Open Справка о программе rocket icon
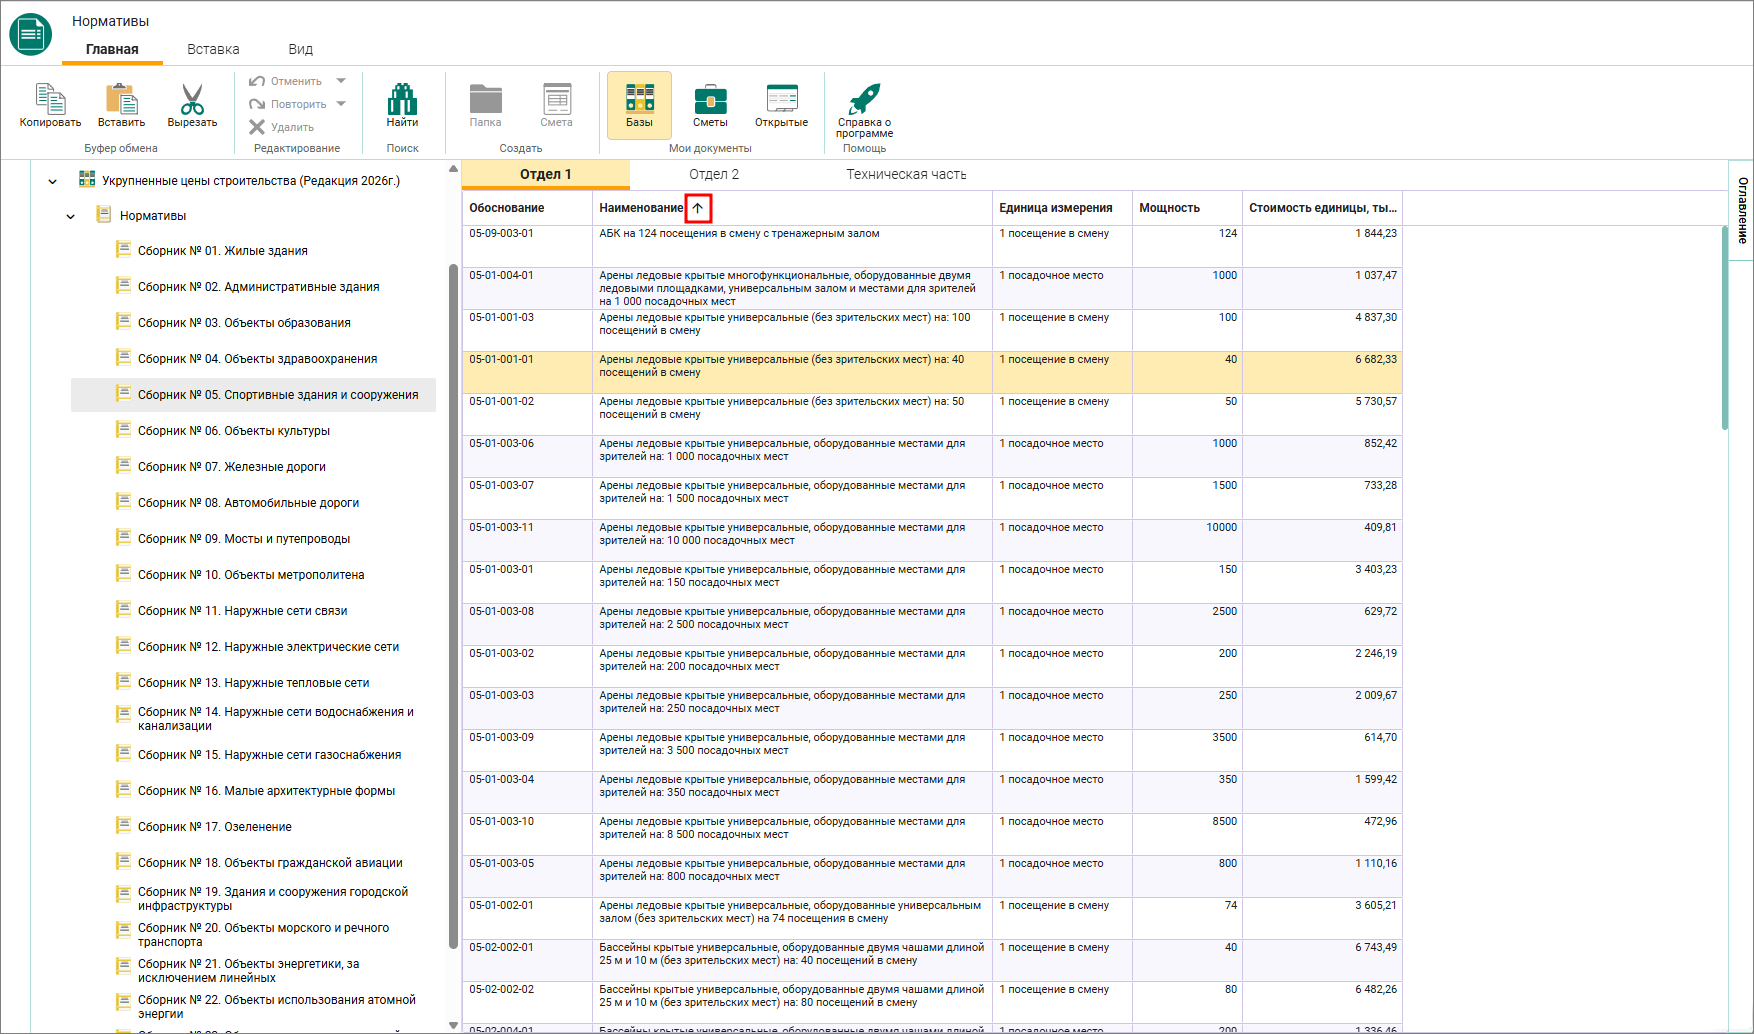The width and height of the screenshot is (1754, 1034). tap(864, 98)
